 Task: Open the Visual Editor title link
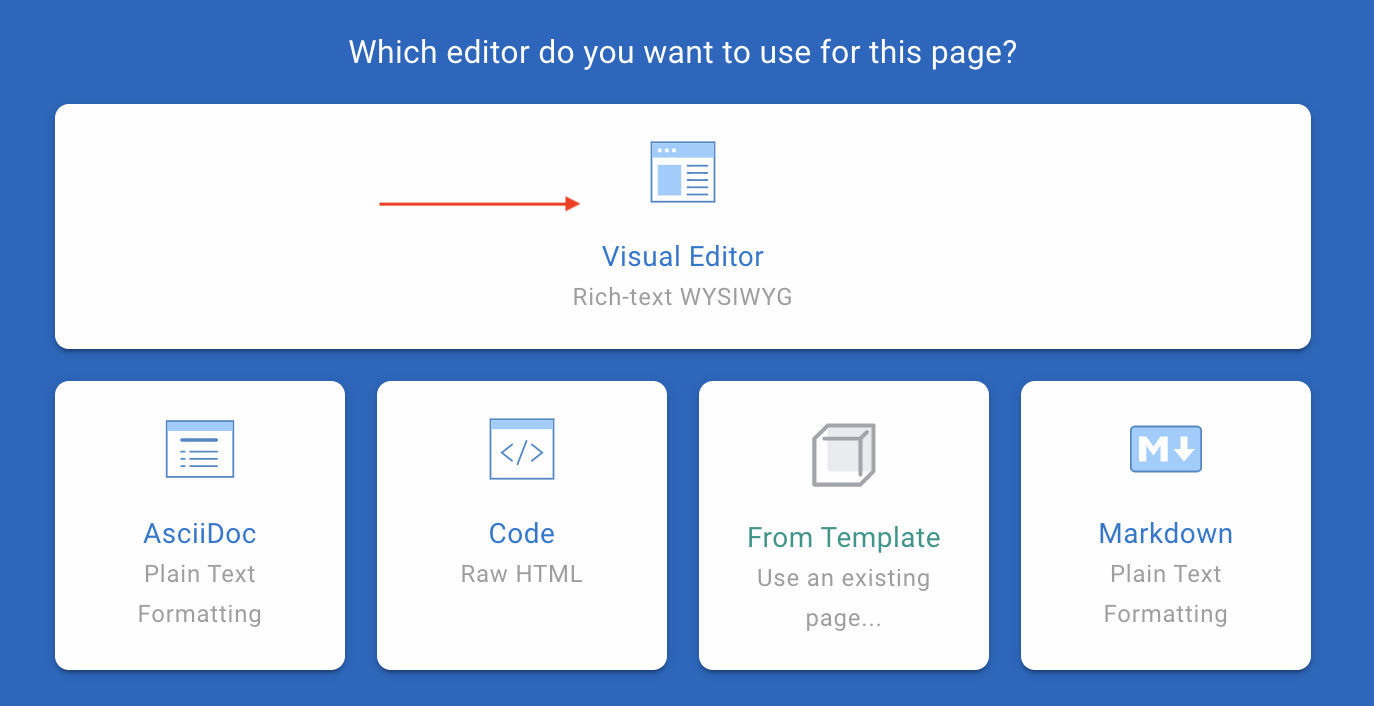coord(683,256)
